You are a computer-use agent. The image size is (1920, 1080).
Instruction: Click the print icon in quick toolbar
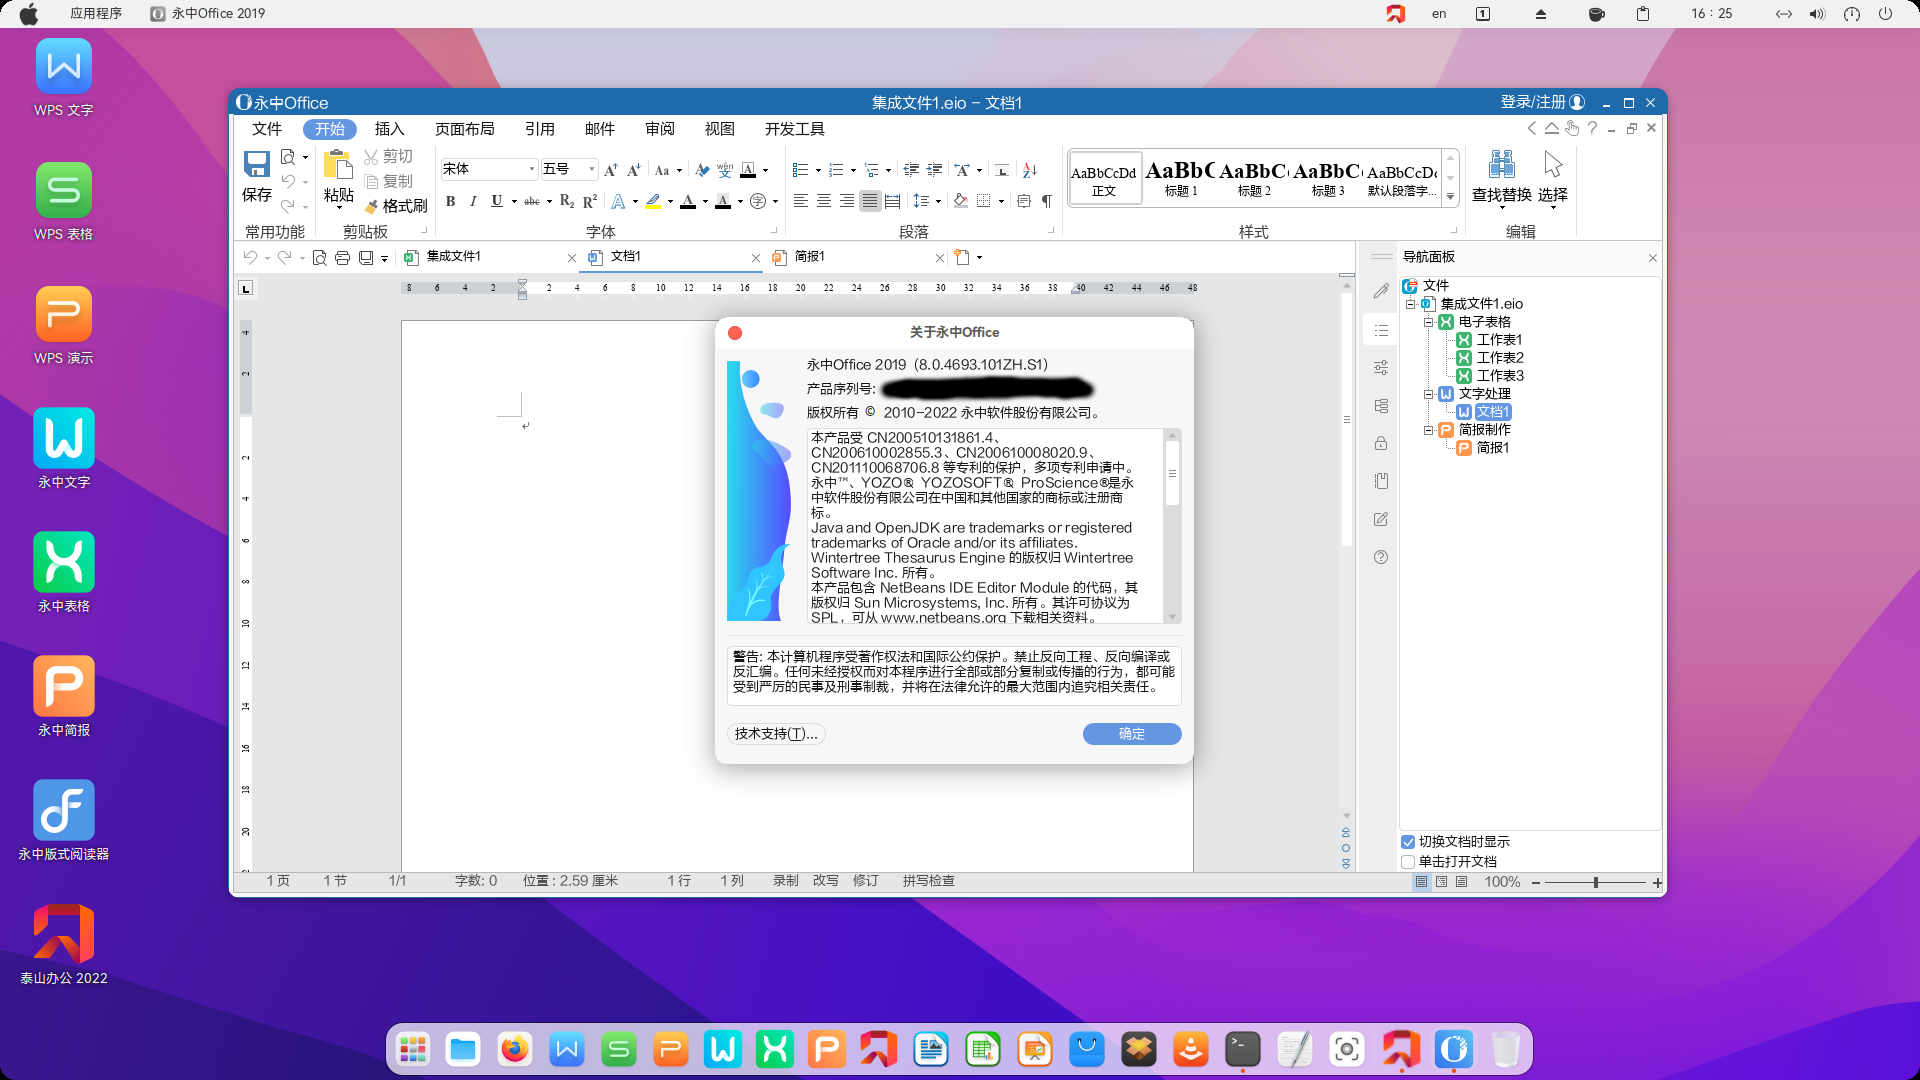[x=342, y=258]
